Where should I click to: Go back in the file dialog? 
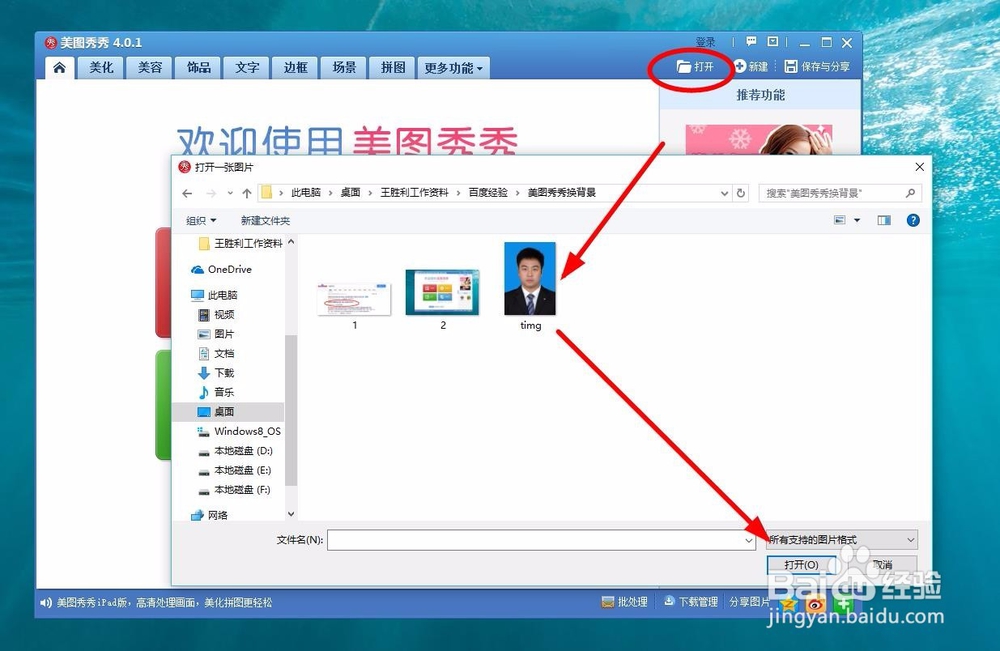(187, 193)
